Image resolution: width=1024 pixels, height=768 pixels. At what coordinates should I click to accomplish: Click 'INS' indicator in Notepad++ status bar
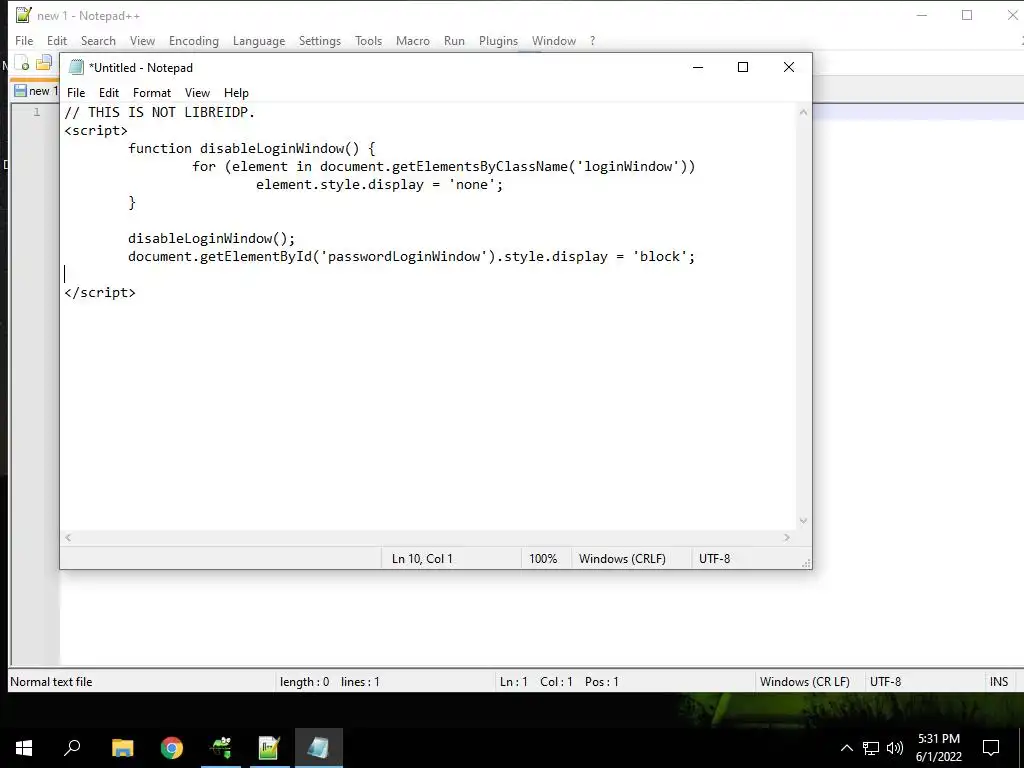point(999,682)
